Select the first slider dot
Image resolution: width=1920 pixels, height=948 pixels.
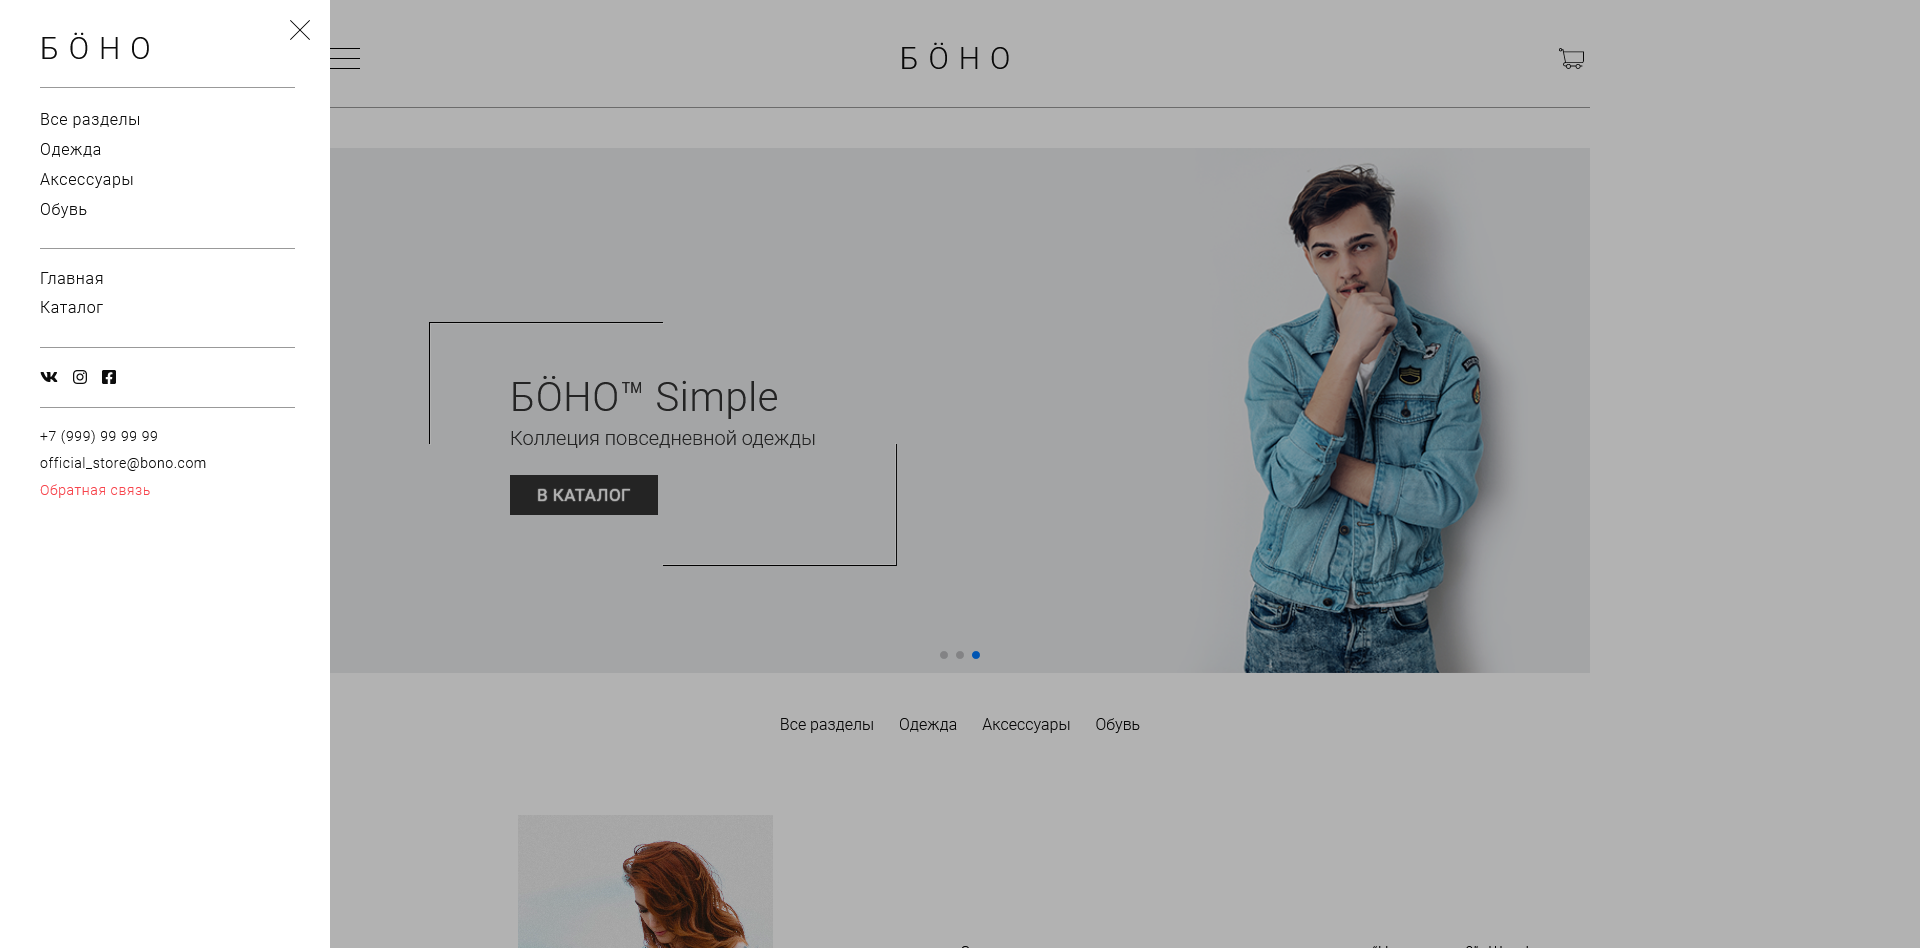(x=944, y=655)
